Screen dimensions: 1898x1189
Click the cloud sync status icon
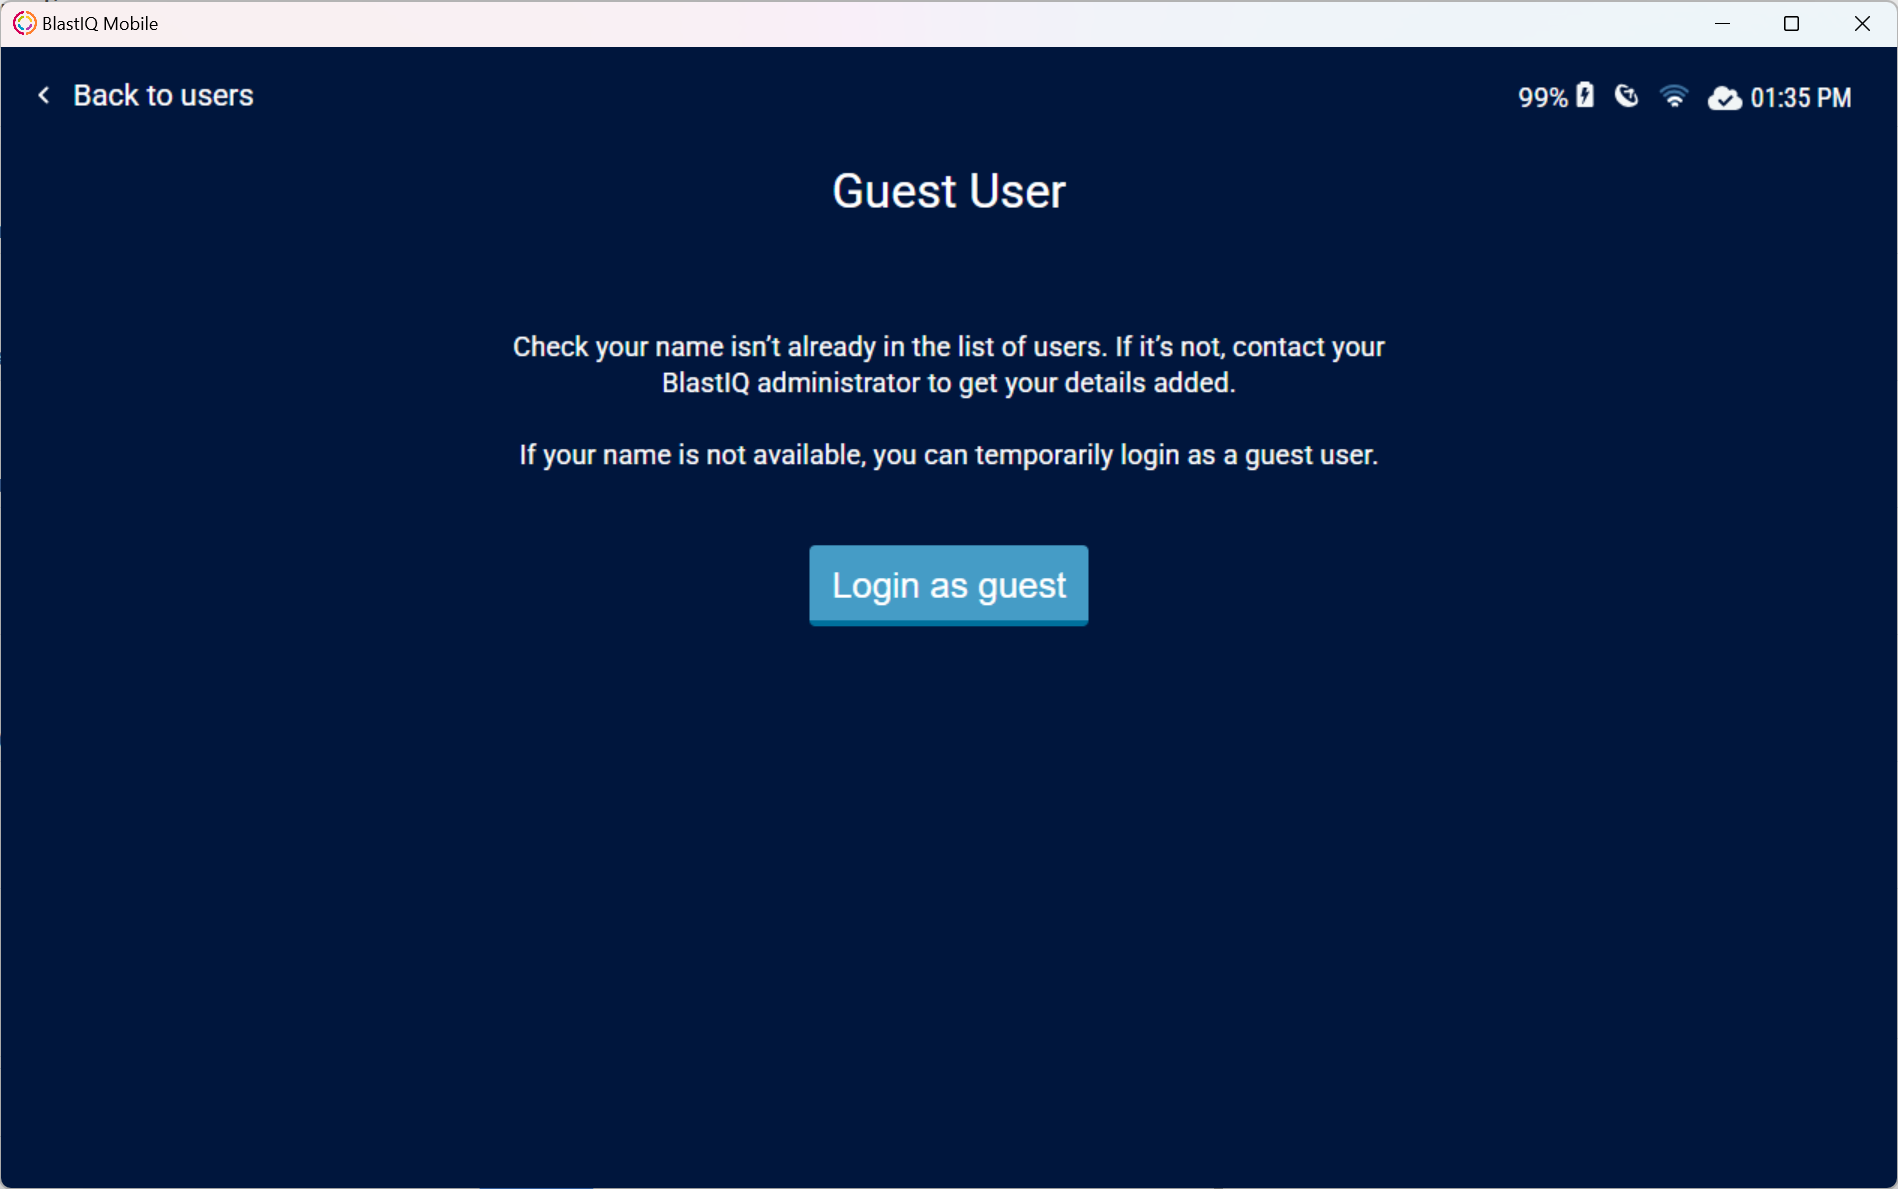(1724, 98)
